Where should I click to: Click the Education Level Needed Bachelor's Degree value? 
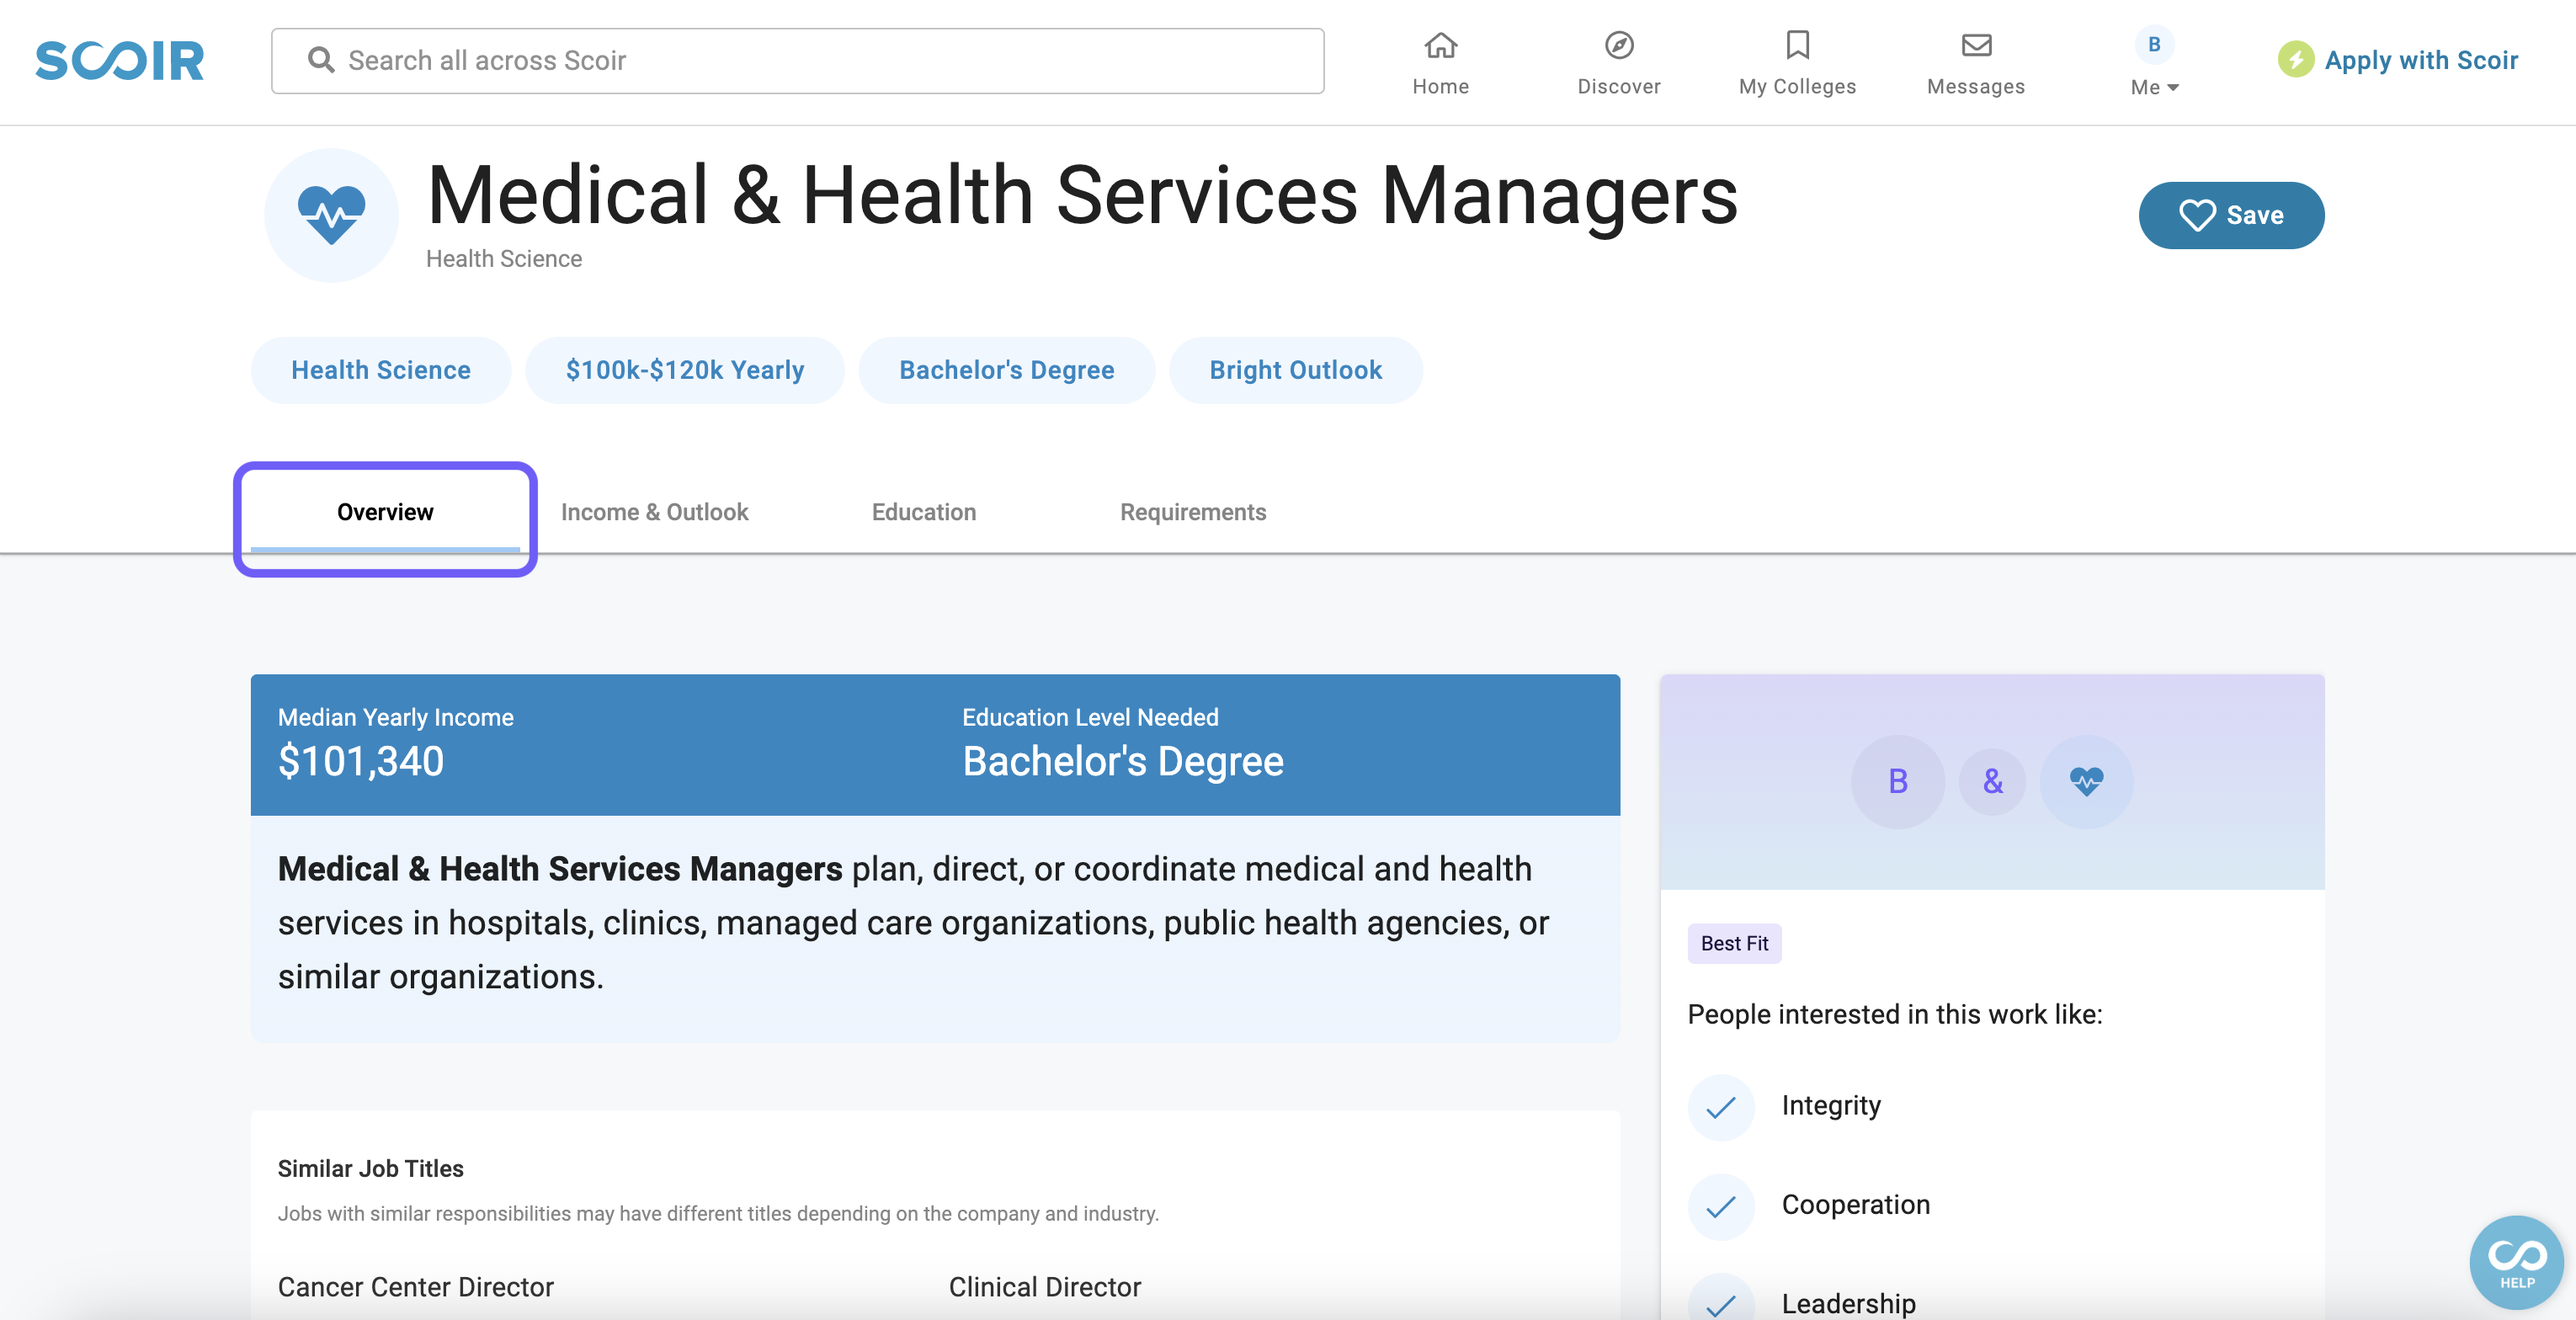coord(1122,761)
